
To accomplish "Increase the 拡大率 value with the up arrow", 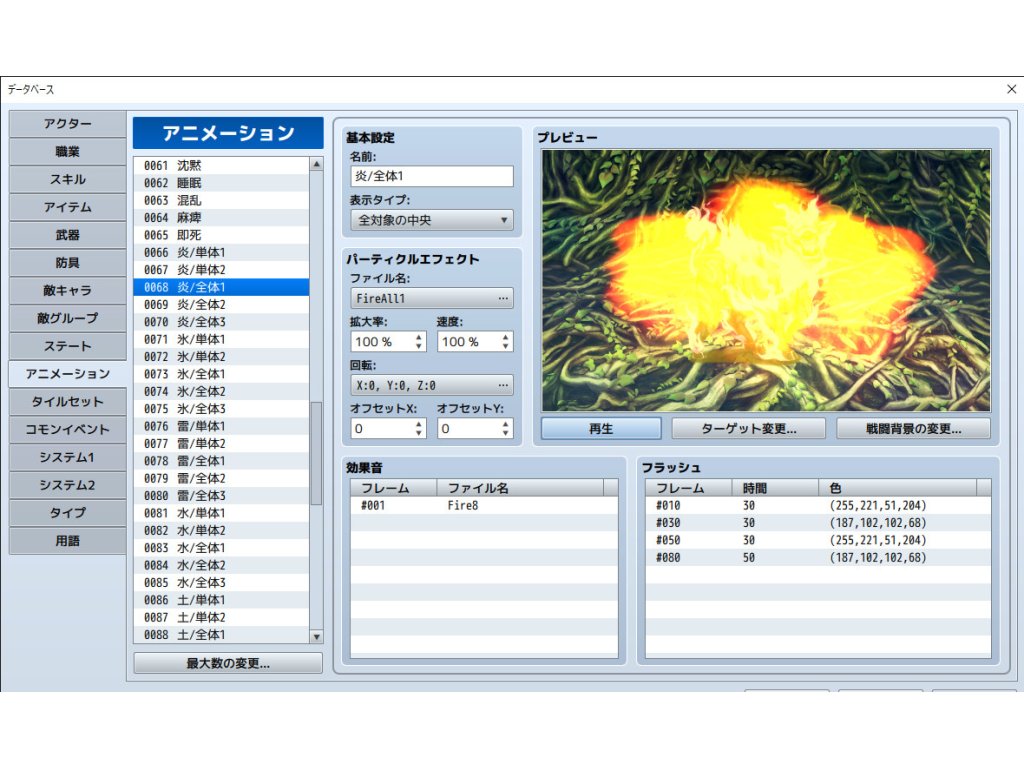I will [419, 337].
